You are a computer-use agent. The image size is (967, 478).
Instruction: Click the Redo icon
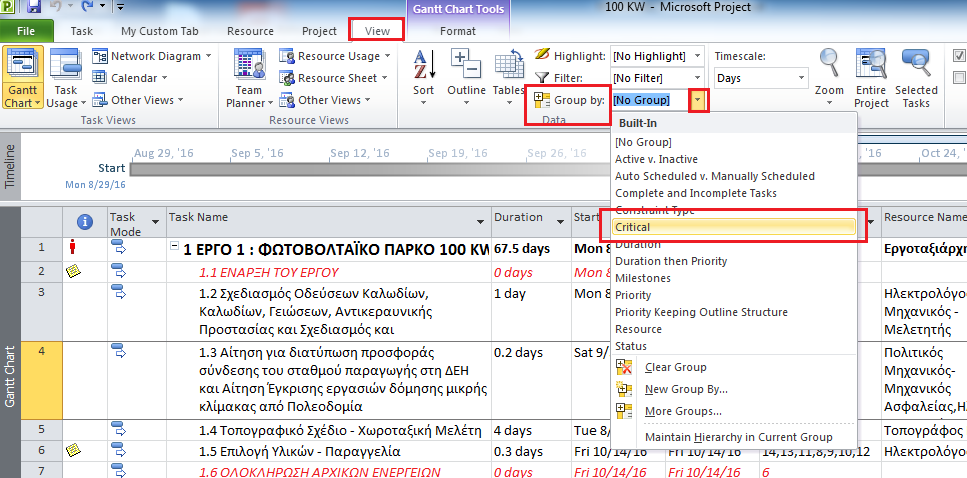[86, 7]
